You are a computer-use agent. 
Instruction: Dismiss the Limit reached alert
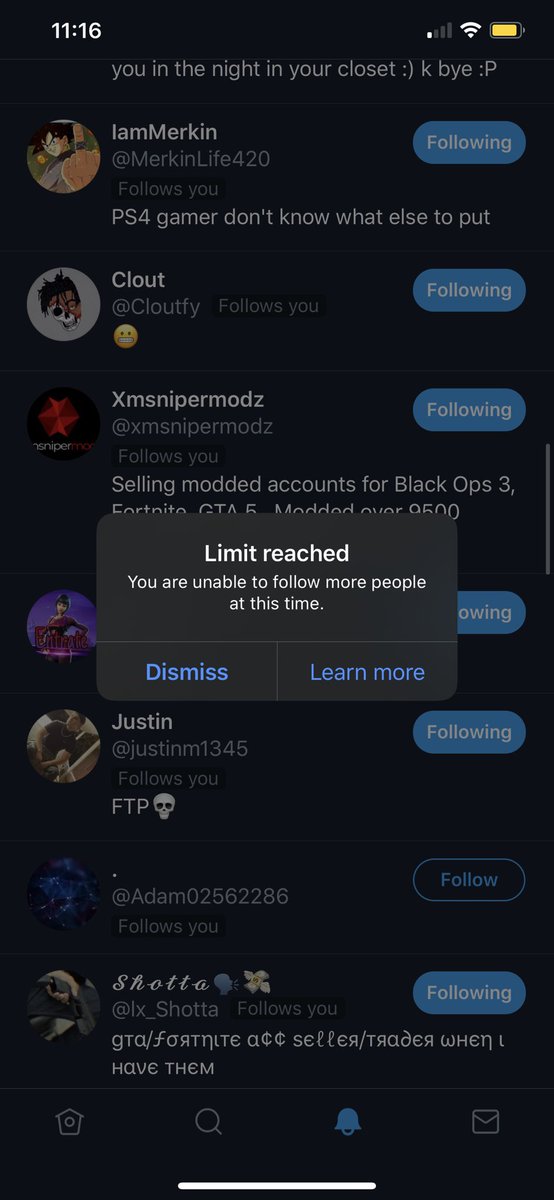(187, 672)
